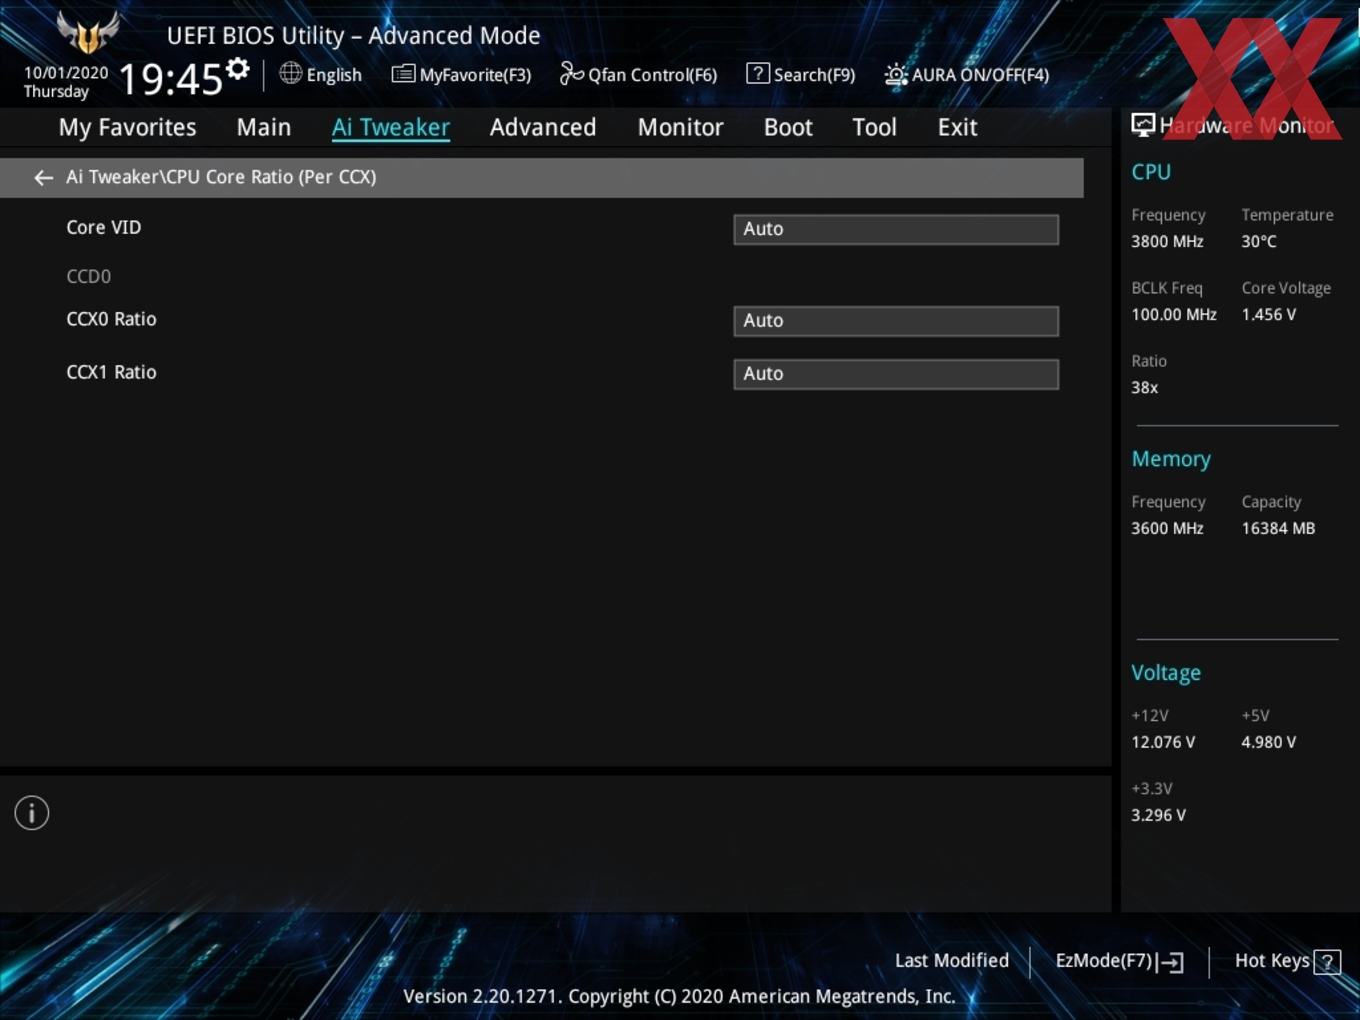The image size is (1360, 1020).
Task: Click the EzMode exit arrow icon
Action: pos(1171,962)
